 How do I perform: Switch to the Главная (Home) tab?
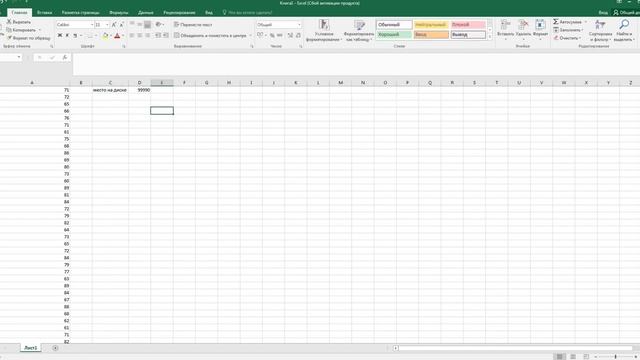coord(19,13)
